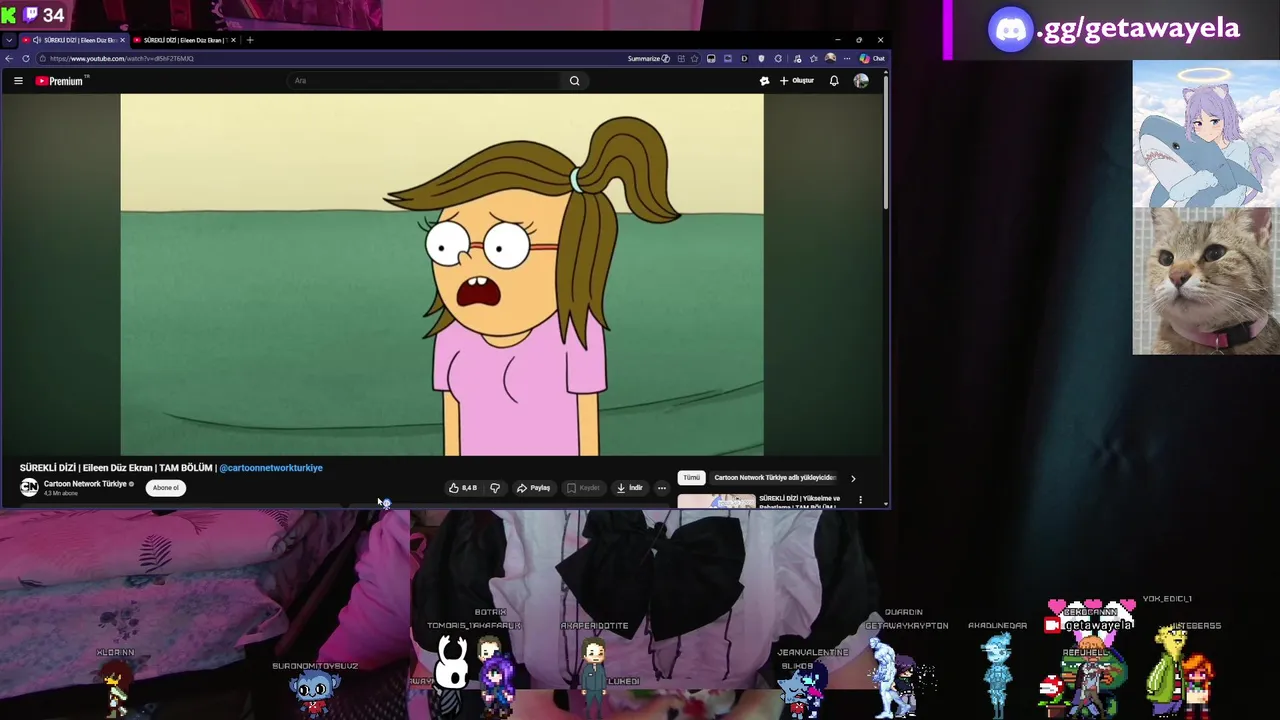Click Summarize in the address bar

[x=649, y=58]
